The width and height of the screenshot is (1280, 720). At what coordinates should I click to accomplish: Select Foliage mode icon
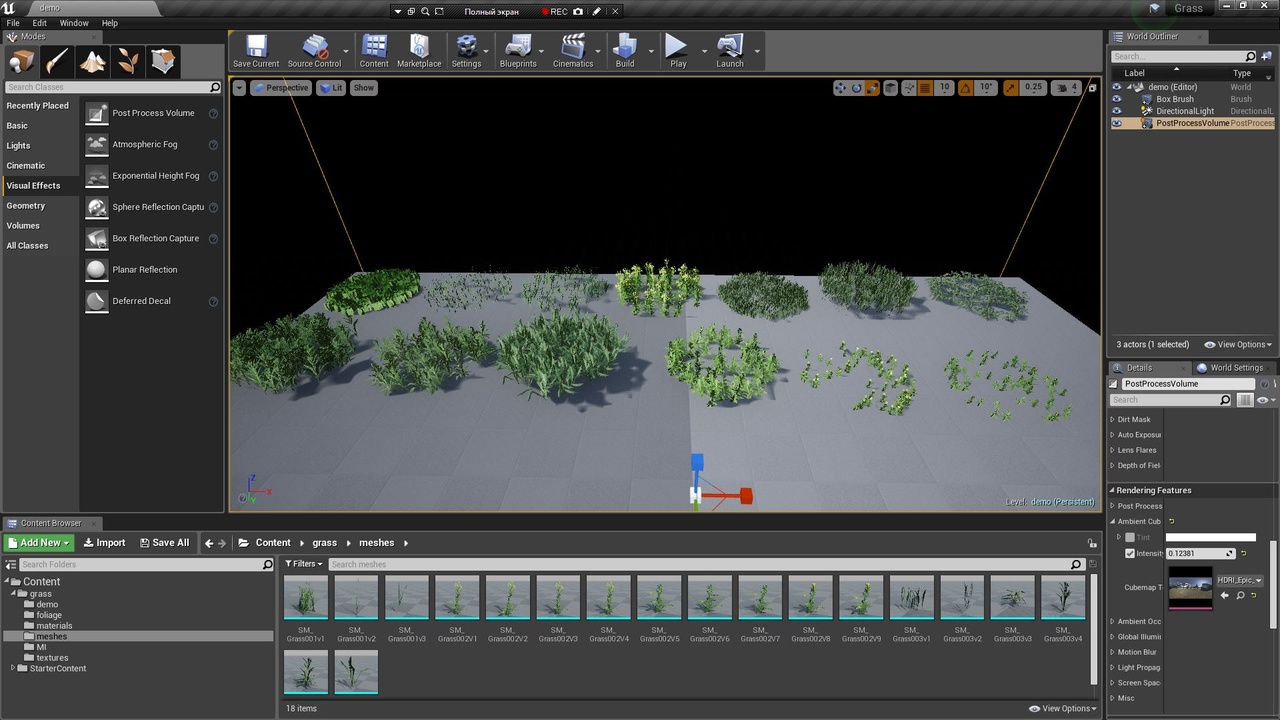click(128, 62)
